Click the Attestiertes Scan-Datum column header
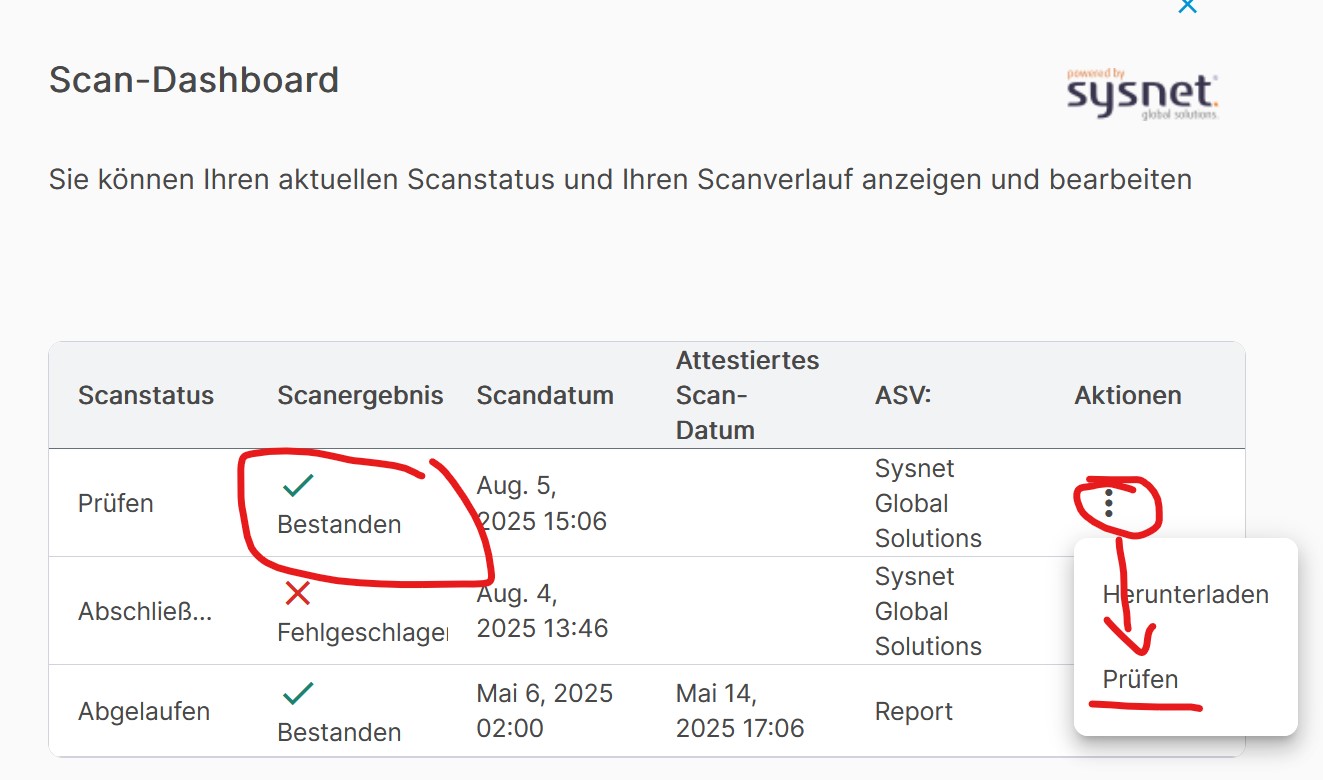Image resolution: width=1323 pixels, height=780 pixels. tap(747, 395)
